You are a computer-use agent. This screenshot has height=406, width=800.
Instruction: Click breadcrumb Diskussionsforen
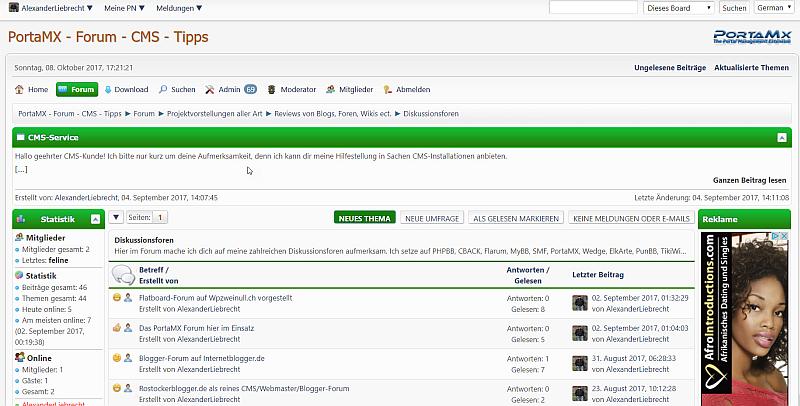[x=431, y=114]
